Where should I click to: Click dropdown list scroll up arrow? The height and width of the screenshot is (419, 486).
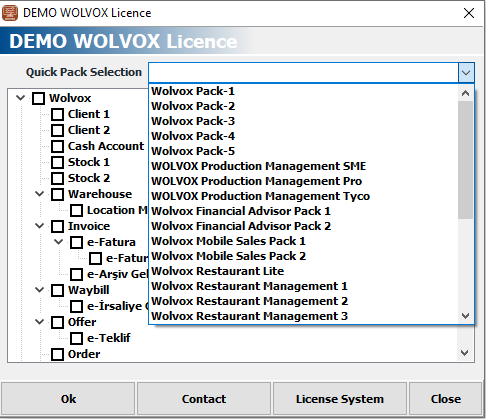pos(465,93)
